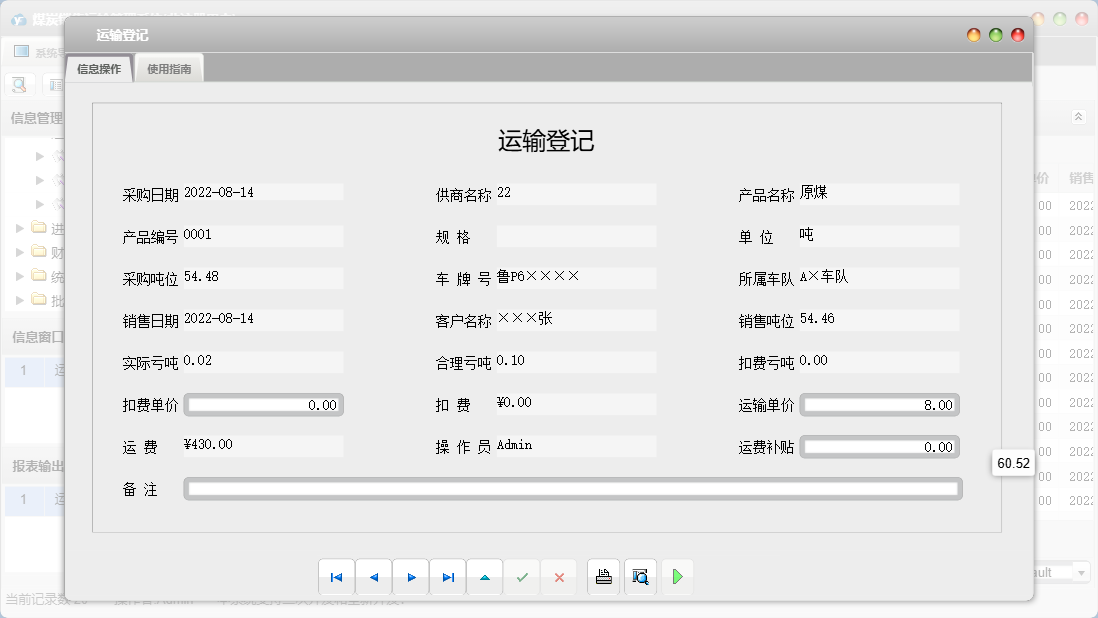Click the 信息管理 panel header
This screenshot has width=1098, height=618.
[x=33, y=118]
